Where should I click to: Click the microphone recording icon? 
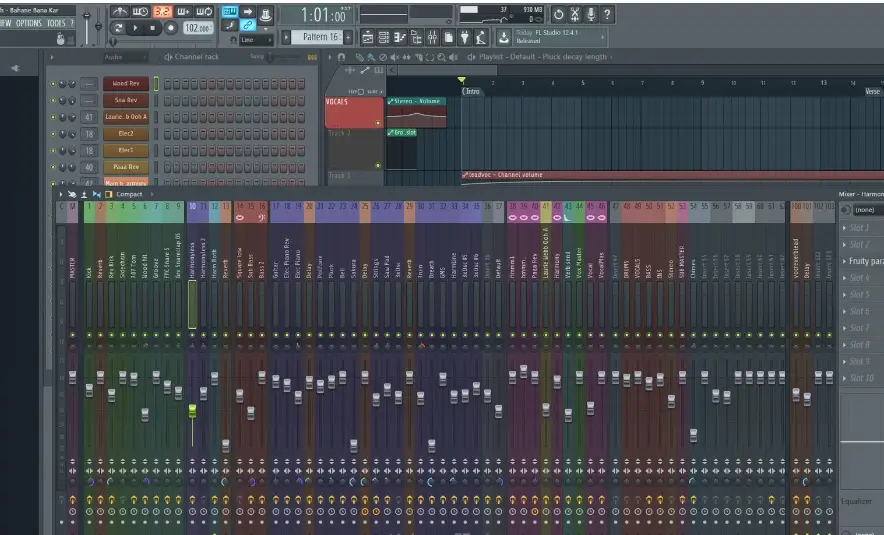(x=590, y=14)
